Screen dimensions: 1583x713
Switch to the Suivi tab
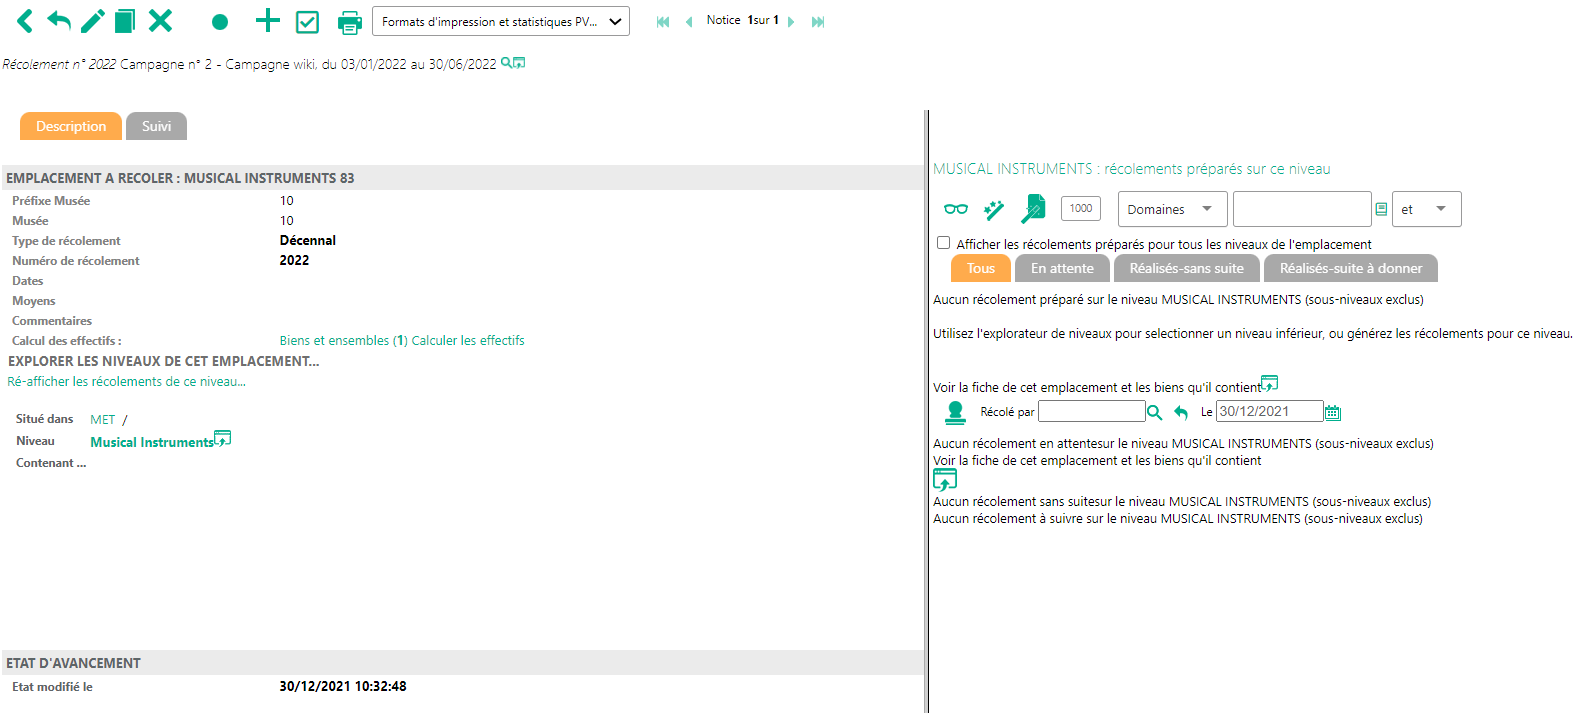[x=156, y=126]
